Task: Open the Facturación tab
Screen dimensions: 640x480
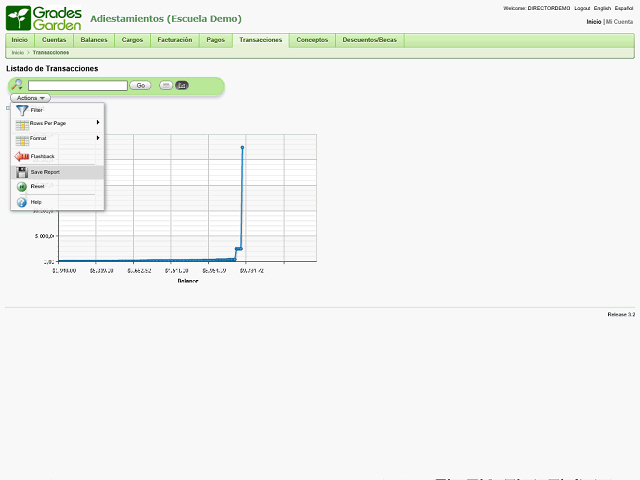Action: tap(175, 40)
